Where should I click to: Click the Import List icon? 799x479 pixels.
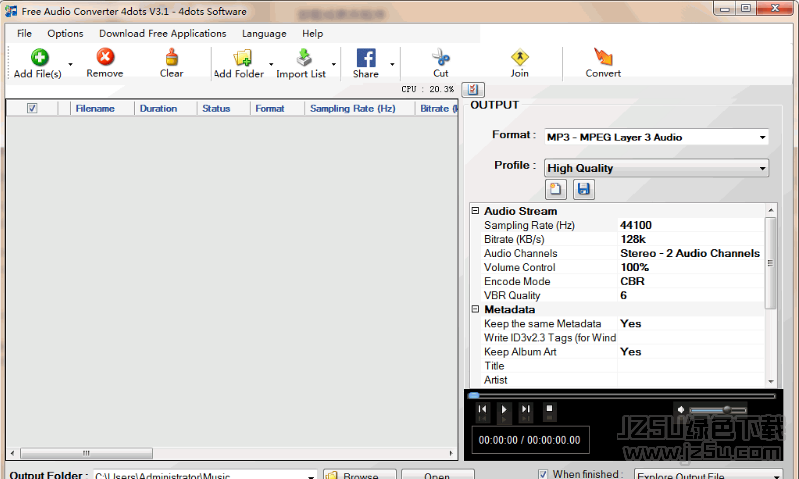(x=304, y=57)
